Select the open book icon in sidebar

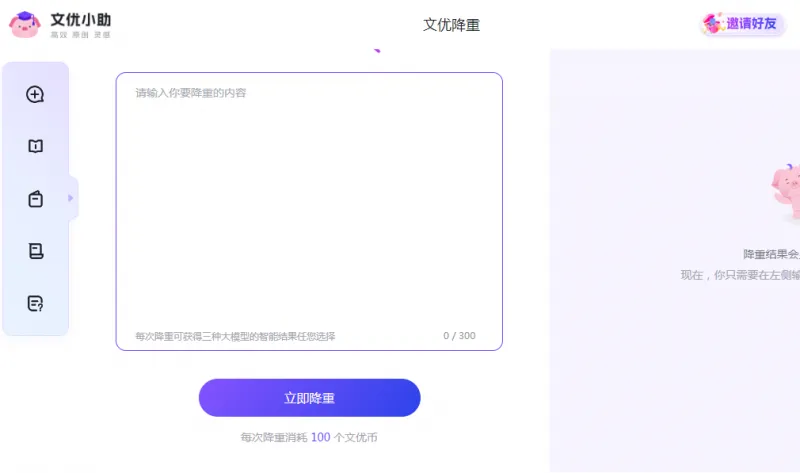coord(35,147)
